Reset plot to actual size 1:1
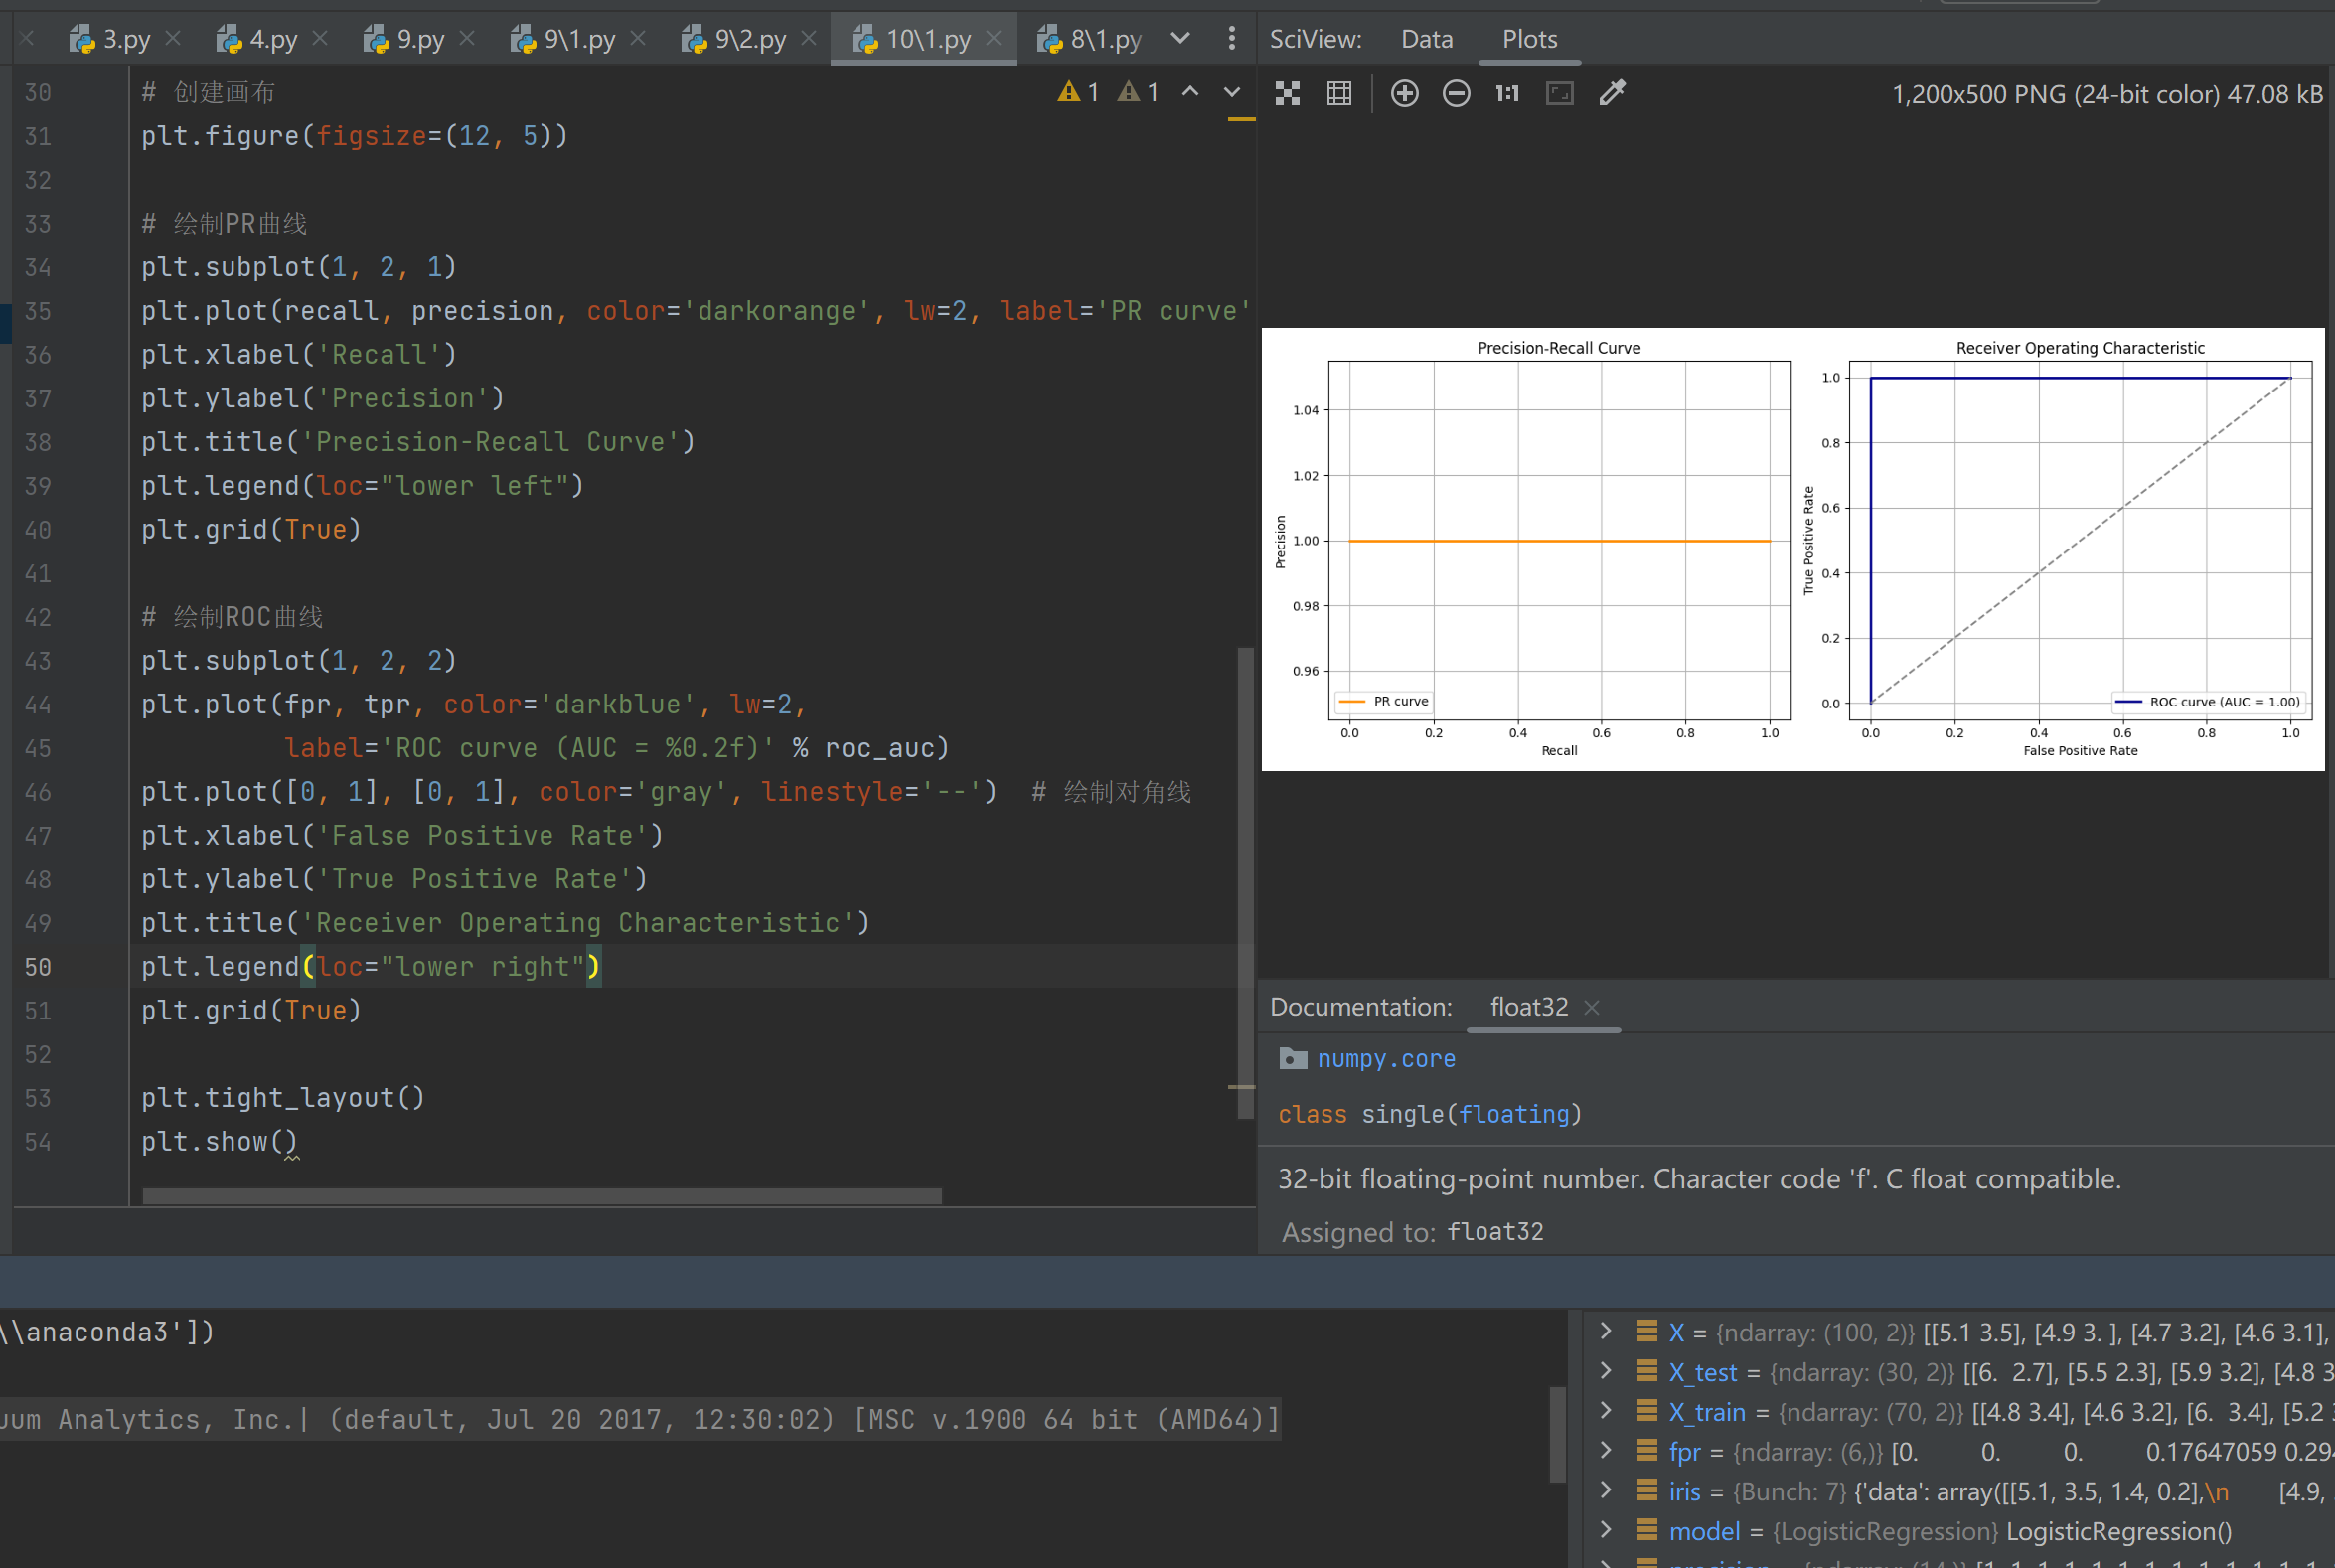The height and width of the screenshot is (1568, 2335). [x=1507, y=94]
